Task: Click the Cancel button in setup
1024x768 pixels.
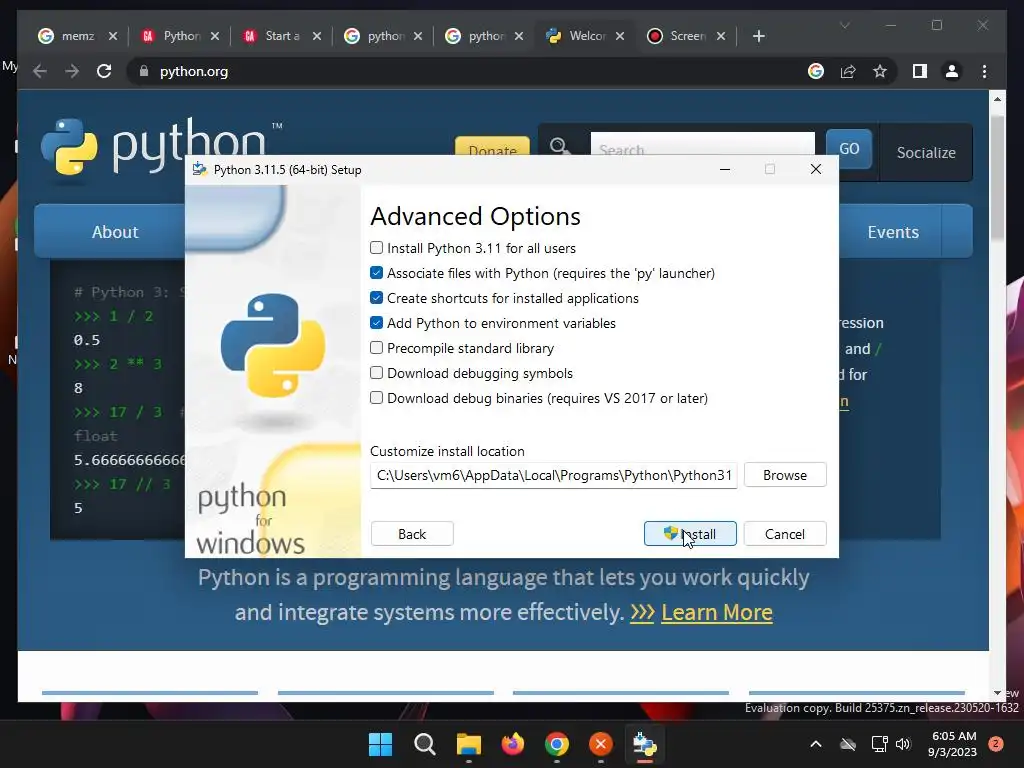Action: pos(785,534)
